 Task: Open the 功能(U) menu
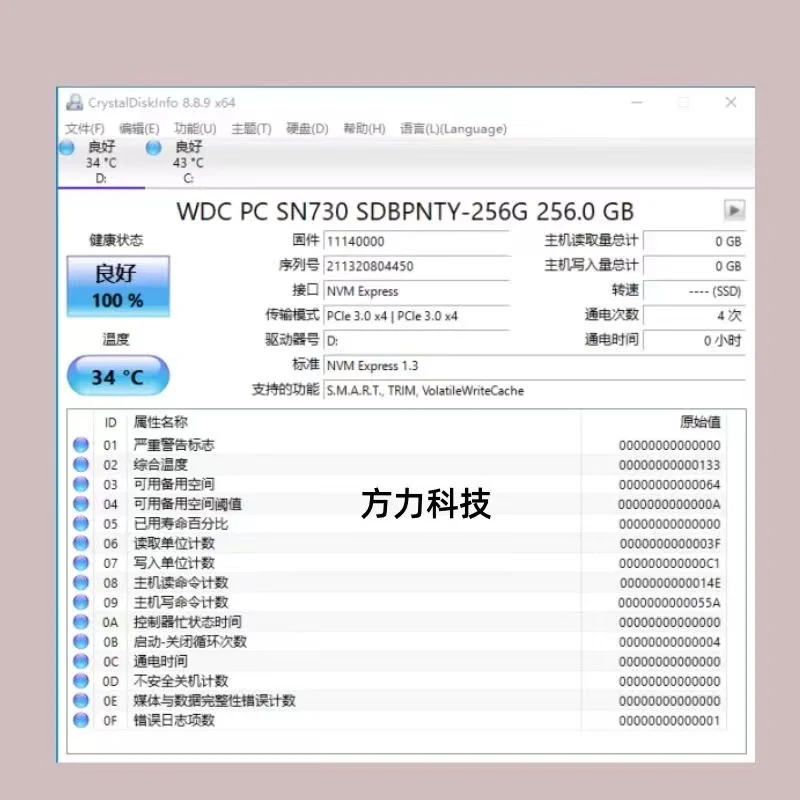click(x=195, y=129)
